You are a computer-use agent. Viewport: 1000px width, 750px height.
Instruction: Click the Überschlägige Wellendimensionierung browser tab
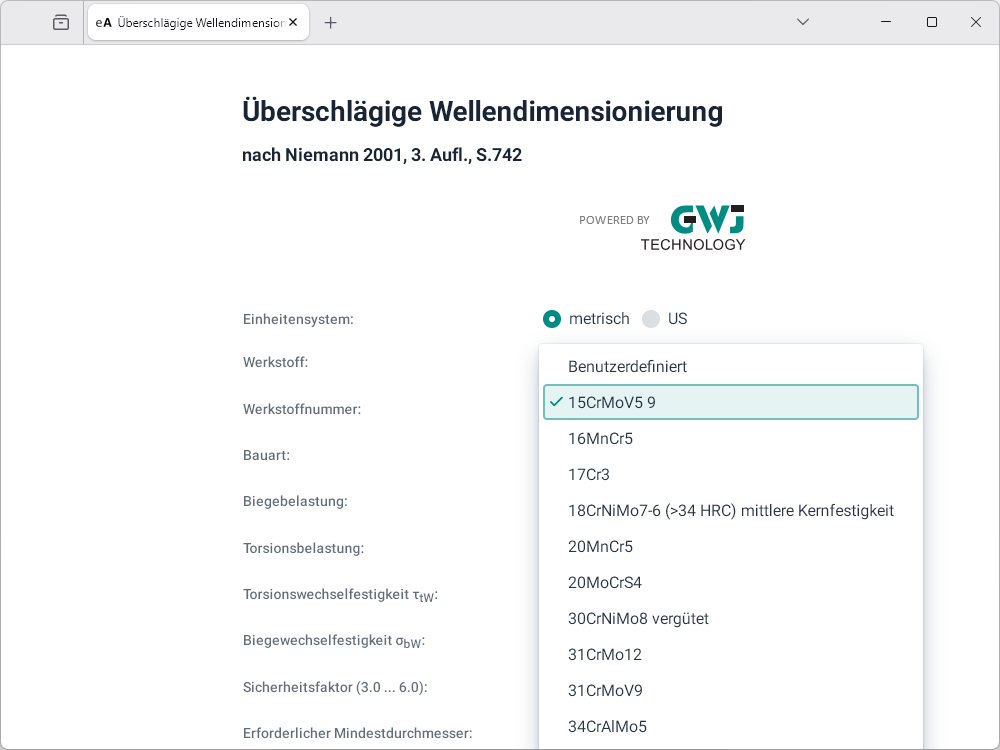[190, 22]
